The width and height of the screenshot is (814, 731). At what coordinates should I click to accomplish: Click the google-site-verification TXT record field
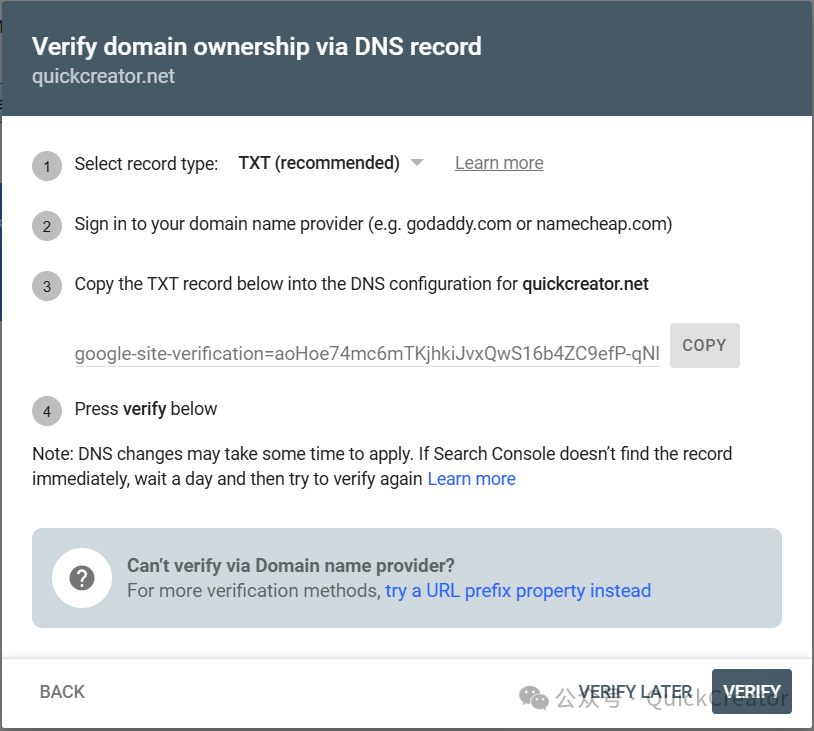367,353
